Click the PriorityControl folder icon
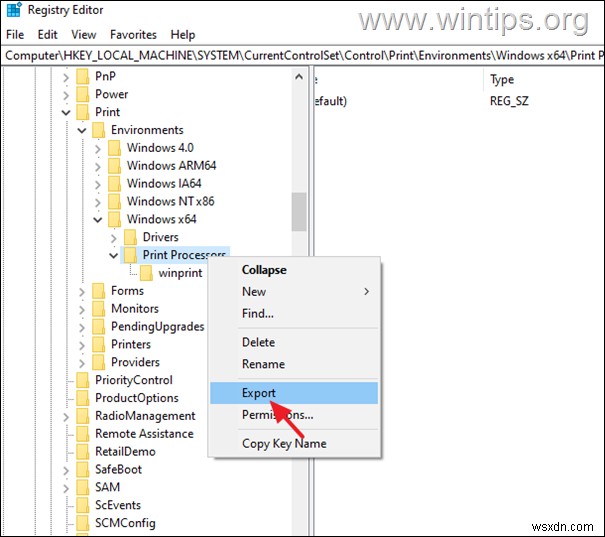This screenshot has height=537, width=605. pyautogui.click(x=83, y=380)
